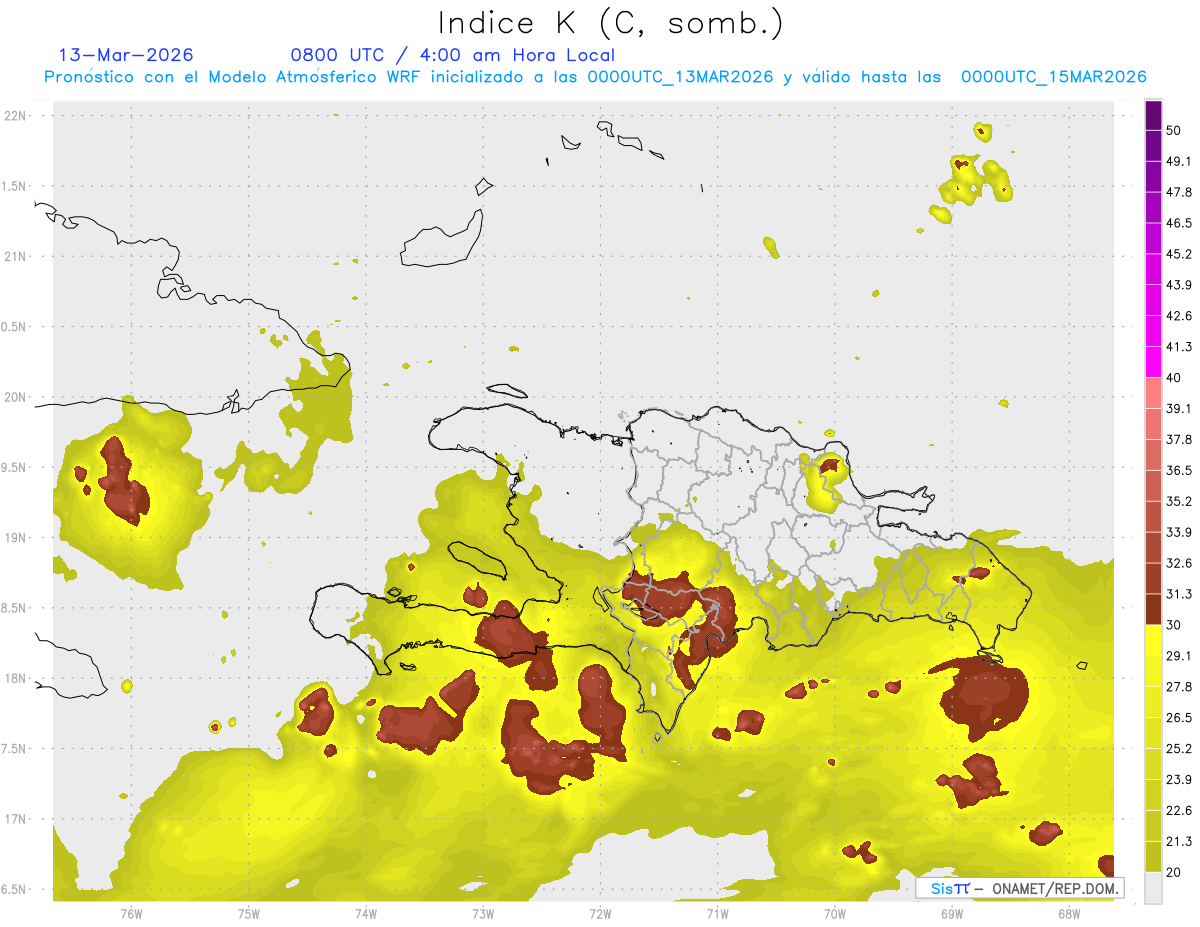Click the latitude axis label "18N"

pos(16,678)
